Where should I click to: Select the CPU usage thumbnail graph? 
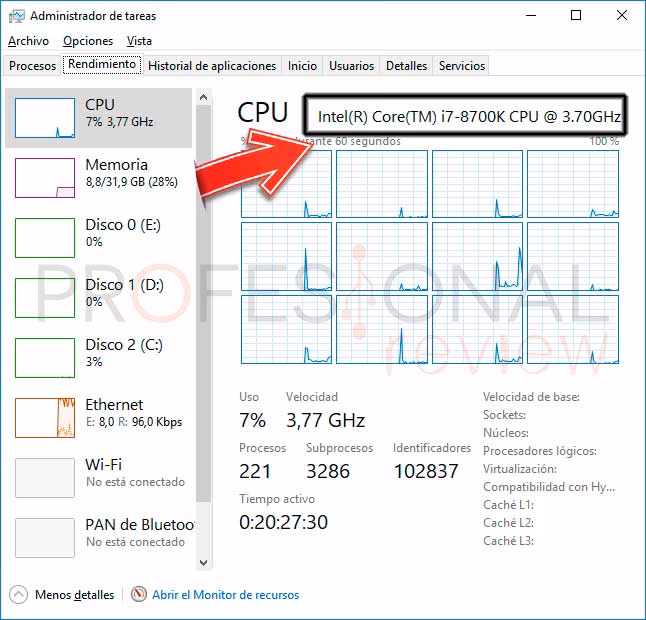[45, 118]
